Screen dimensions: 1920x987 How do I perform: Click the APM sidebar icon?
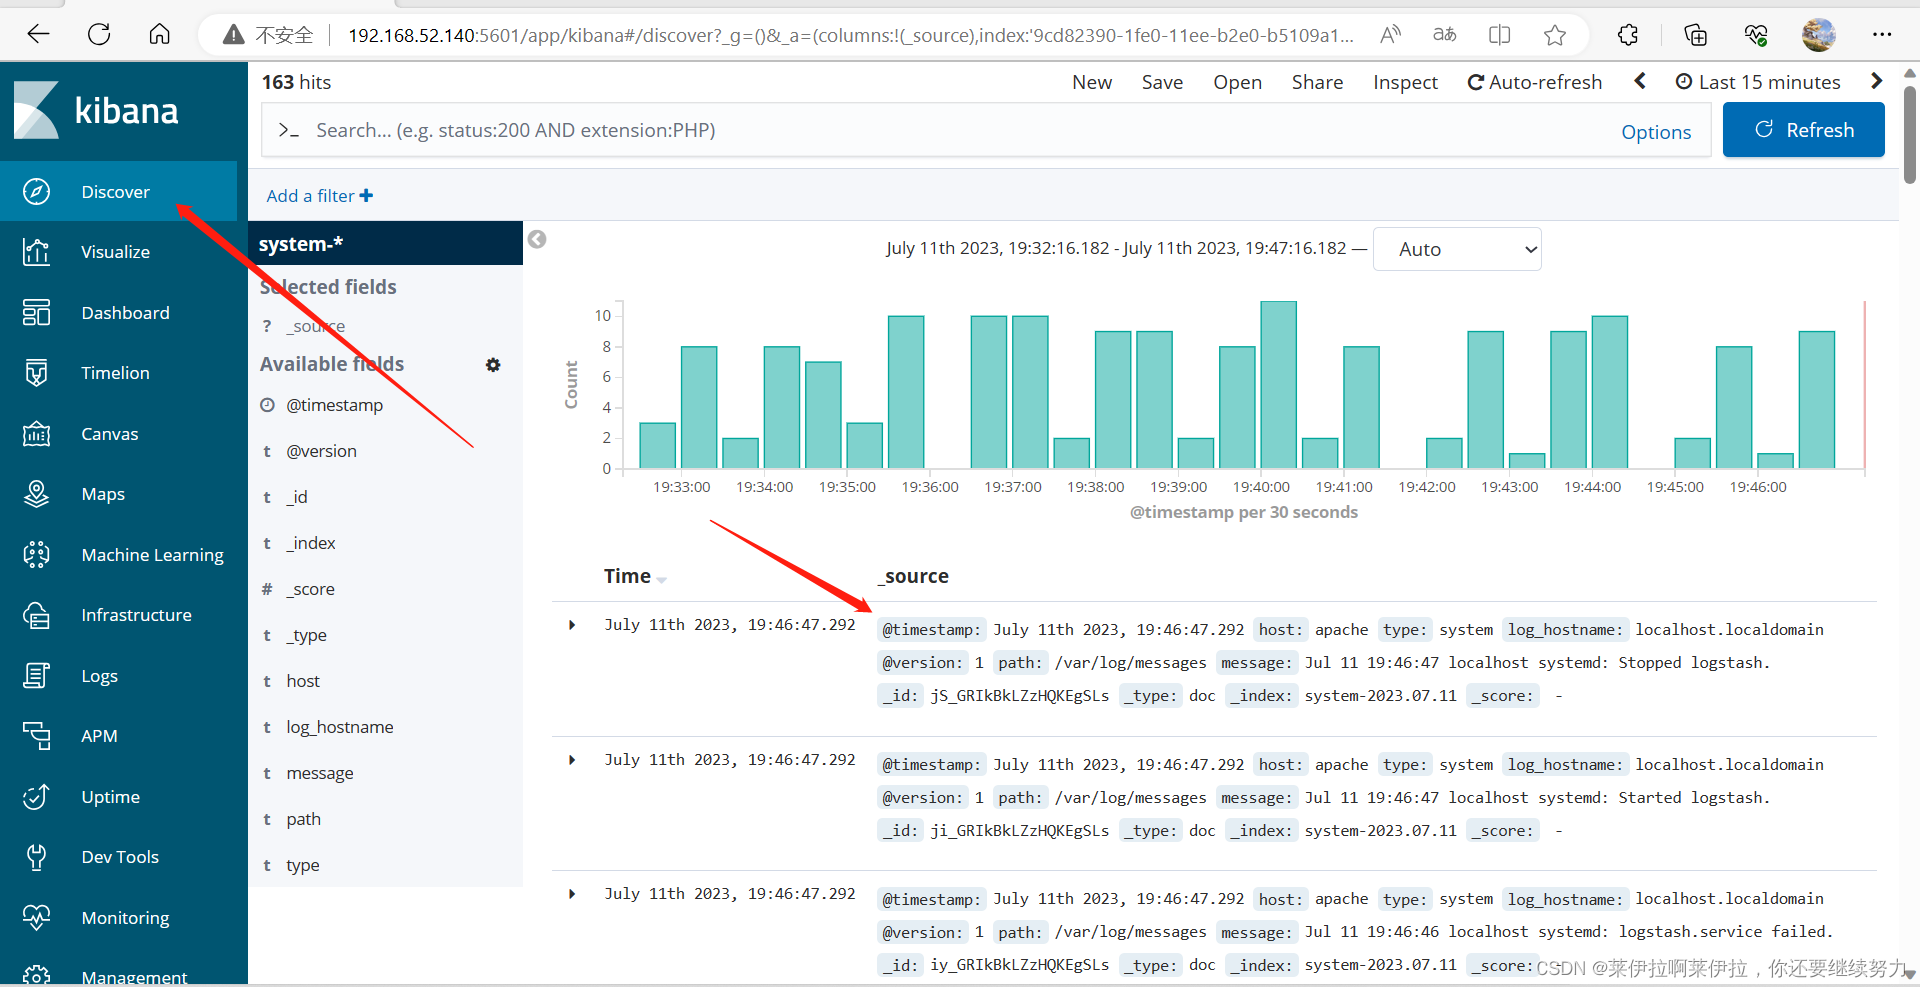pos(36,736)
